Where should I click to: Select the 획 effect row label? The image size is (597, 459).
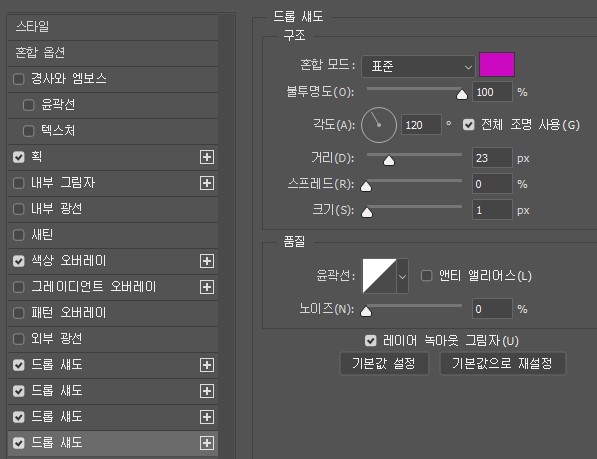[x=37, y=157]
